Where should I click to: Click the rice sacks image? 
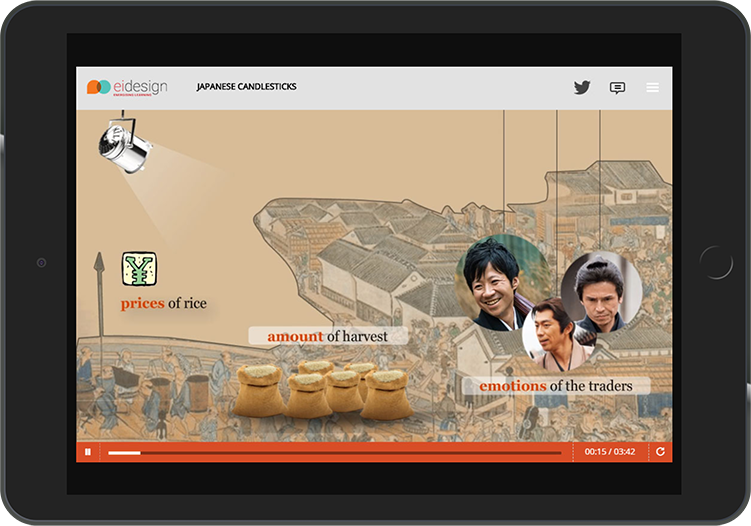pyautogui.click(x=322, y=390)
